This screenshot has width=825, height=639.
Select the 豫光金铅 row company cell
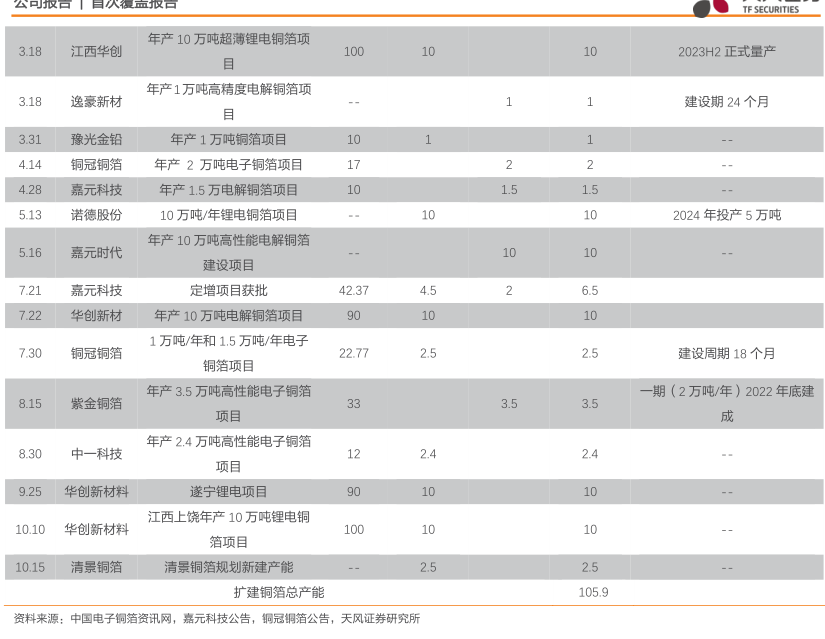96,140
